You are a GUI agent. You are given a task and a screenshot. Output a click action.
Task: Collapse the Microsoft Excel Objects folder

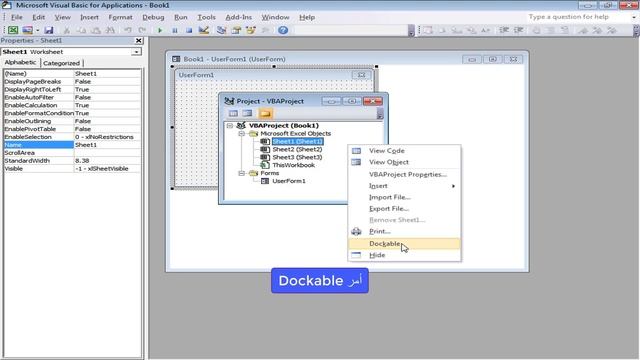[242, 133]
